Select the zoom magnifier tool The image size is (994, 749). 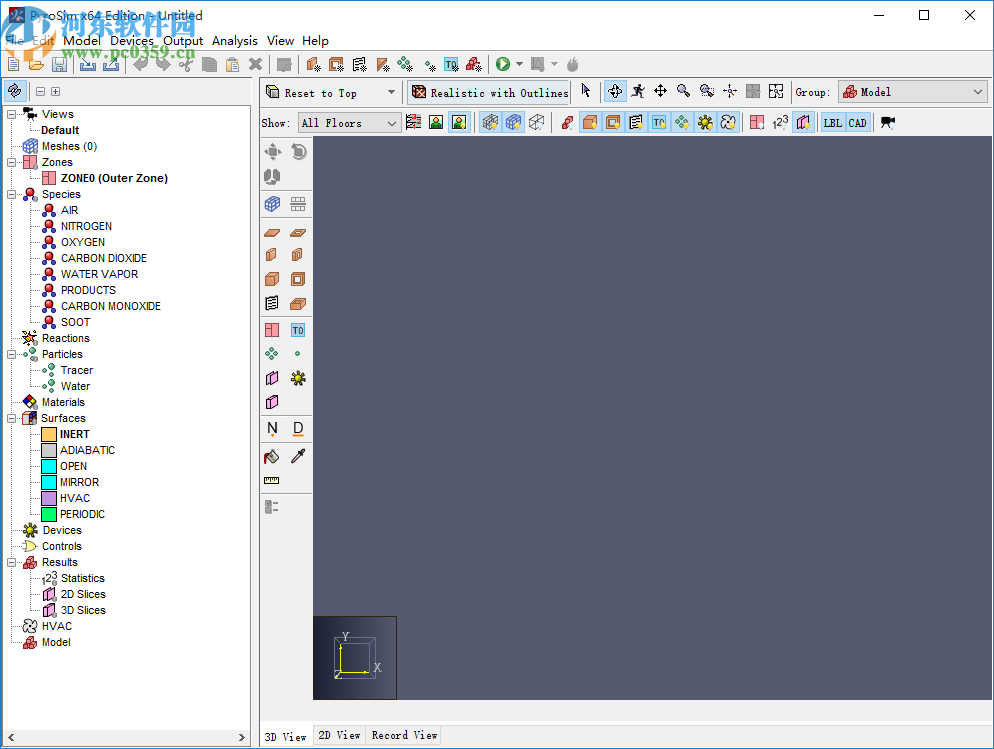click(684, 91)
